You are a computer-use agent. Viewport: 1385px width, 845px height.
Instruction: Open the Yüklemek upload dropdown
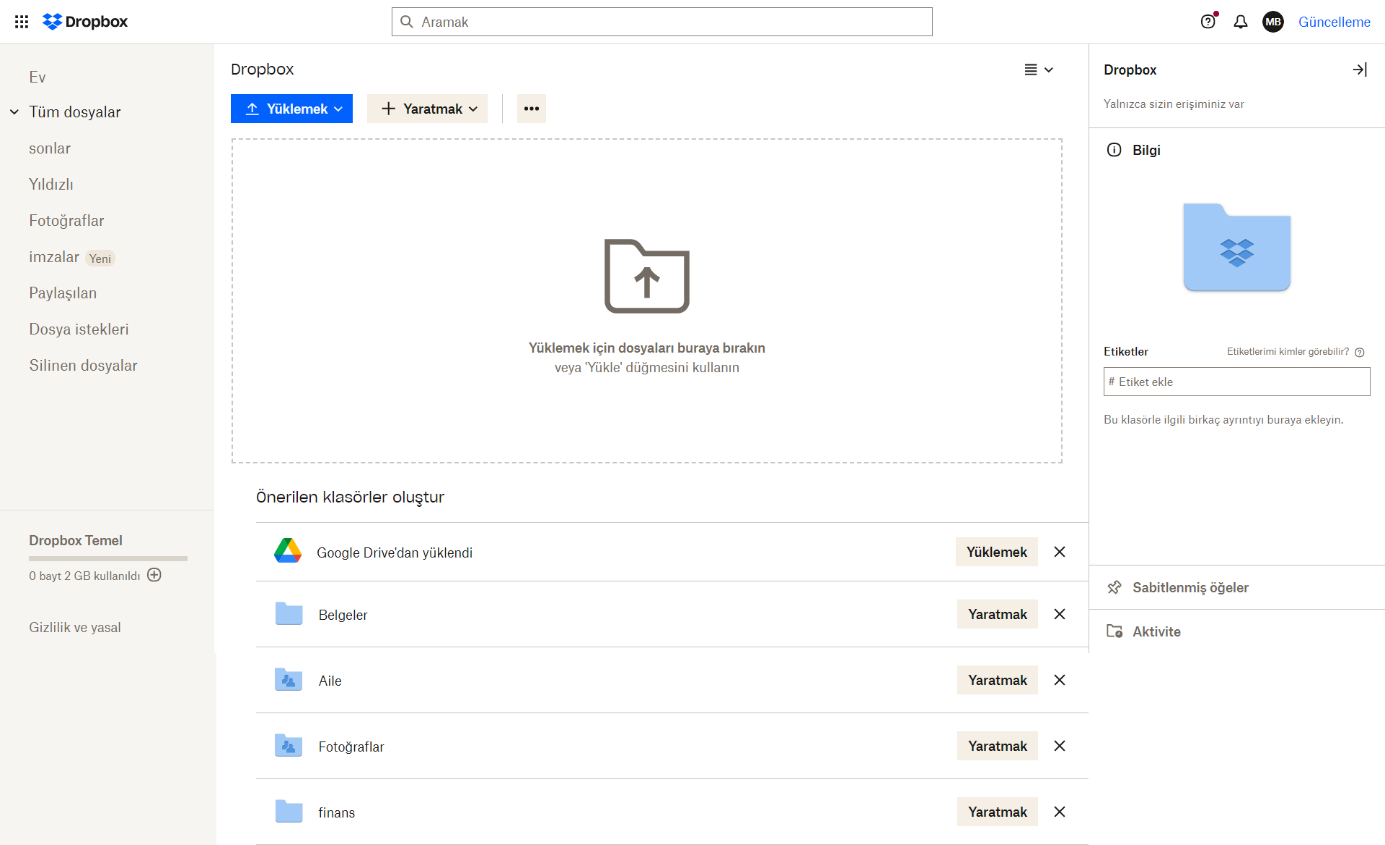pyautogui.click(x=292, y=109)
